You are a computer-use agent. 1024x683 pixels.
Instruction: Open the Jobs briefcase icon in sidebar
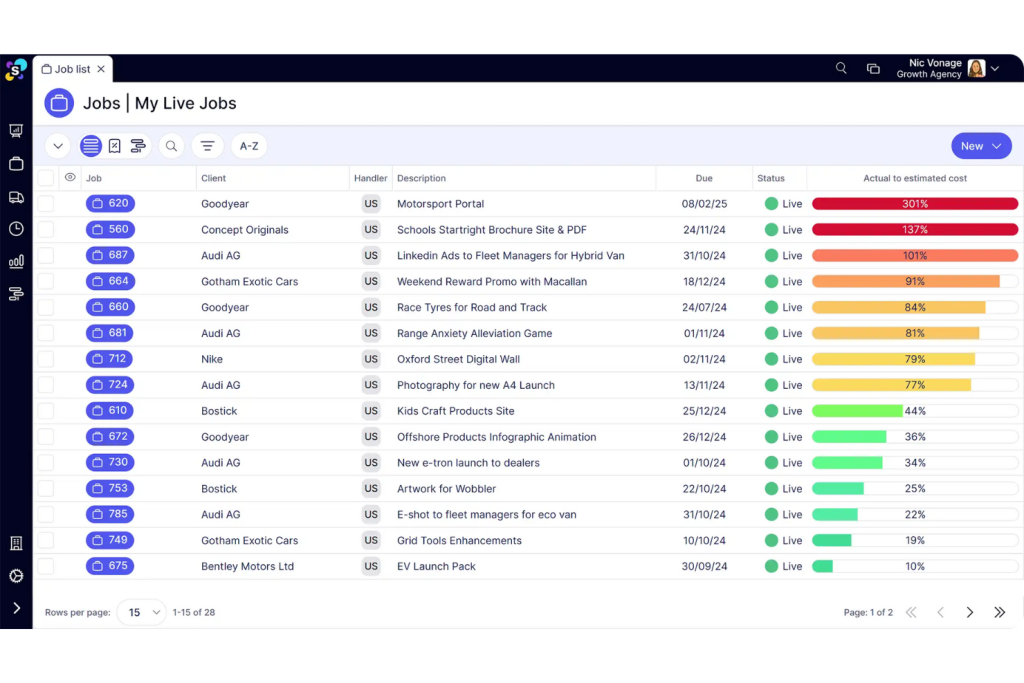(x=16, y=164)
